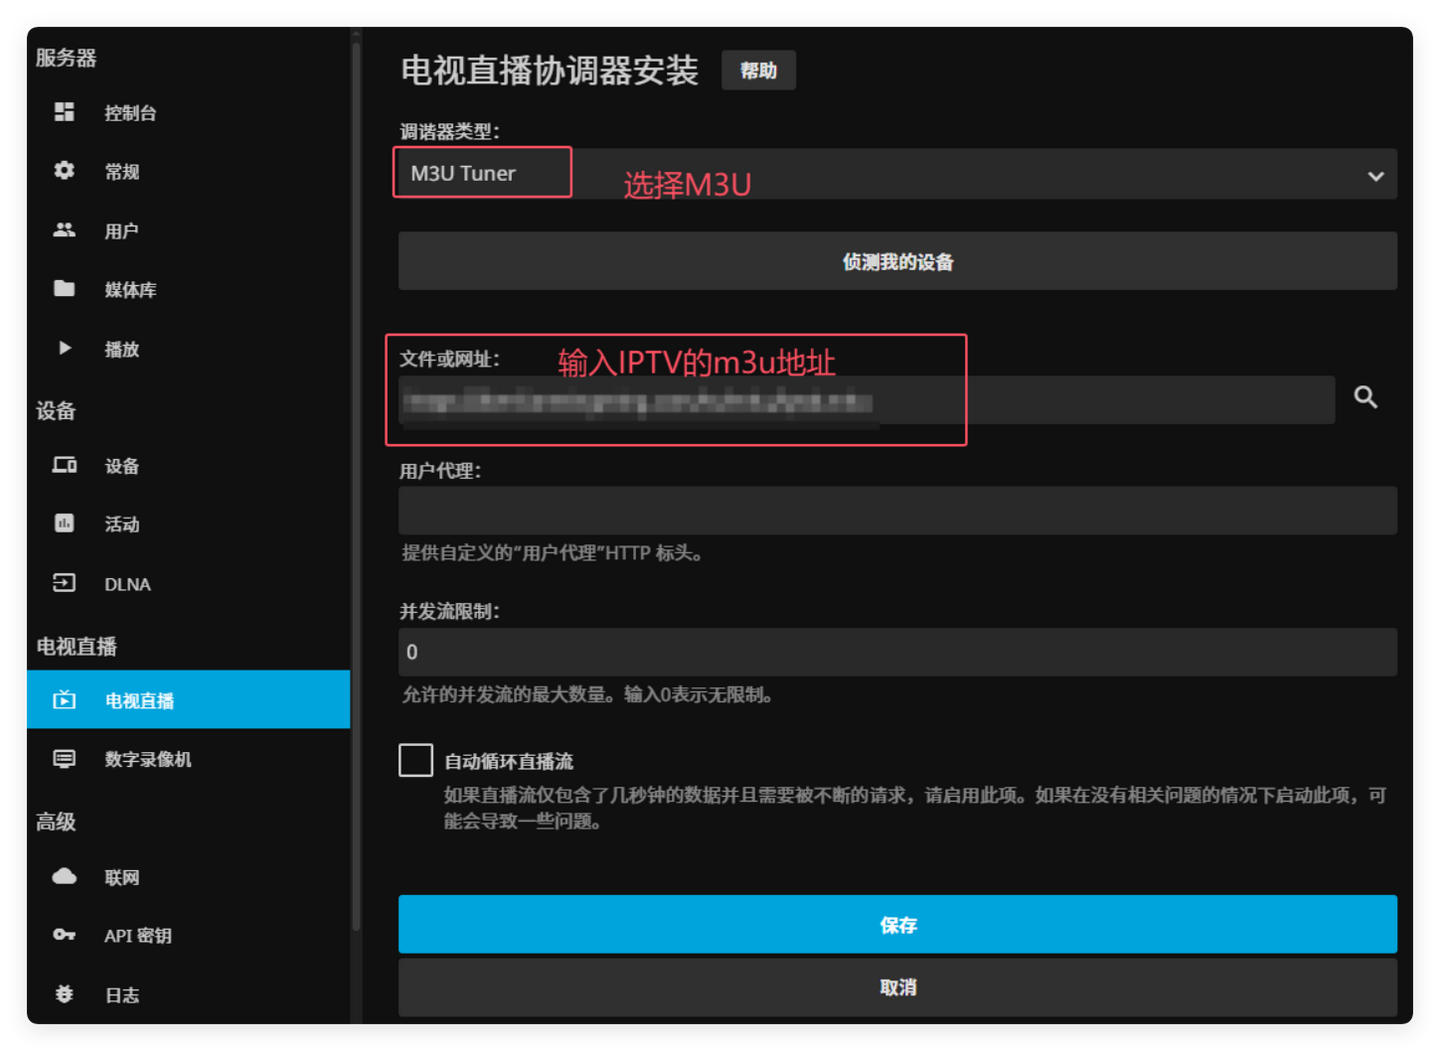Enable the 自动循环直播流 checkbox

[x=416, y=760]
